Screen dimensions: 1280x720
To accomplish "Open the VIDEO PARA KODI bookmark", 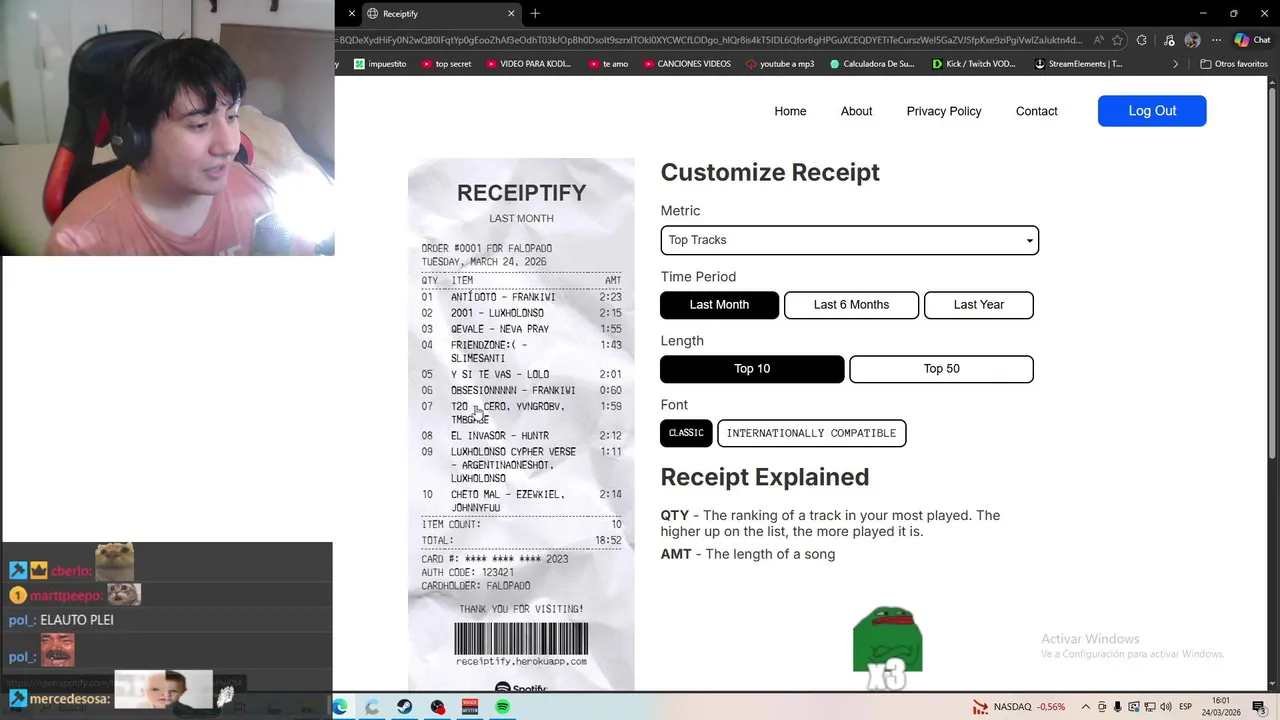I will [x=528, y=64].
